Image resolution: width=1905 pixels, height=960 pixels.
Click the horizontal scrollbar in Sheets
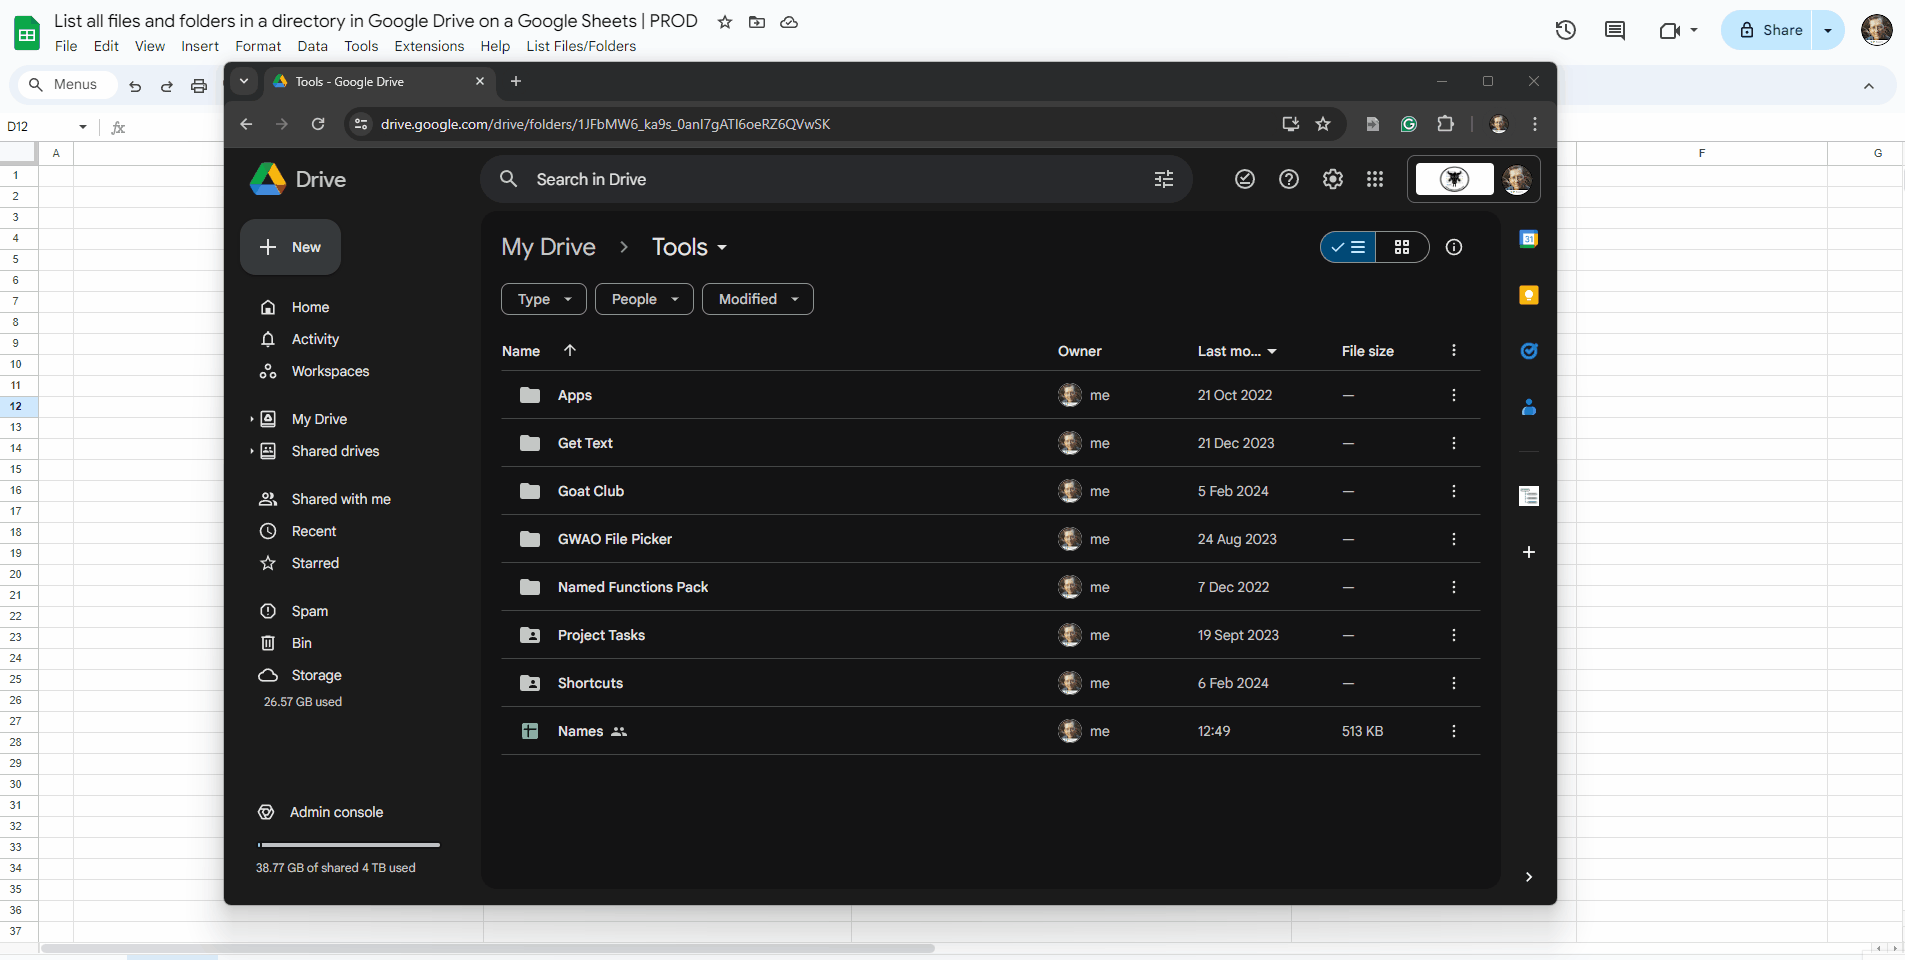488,948
